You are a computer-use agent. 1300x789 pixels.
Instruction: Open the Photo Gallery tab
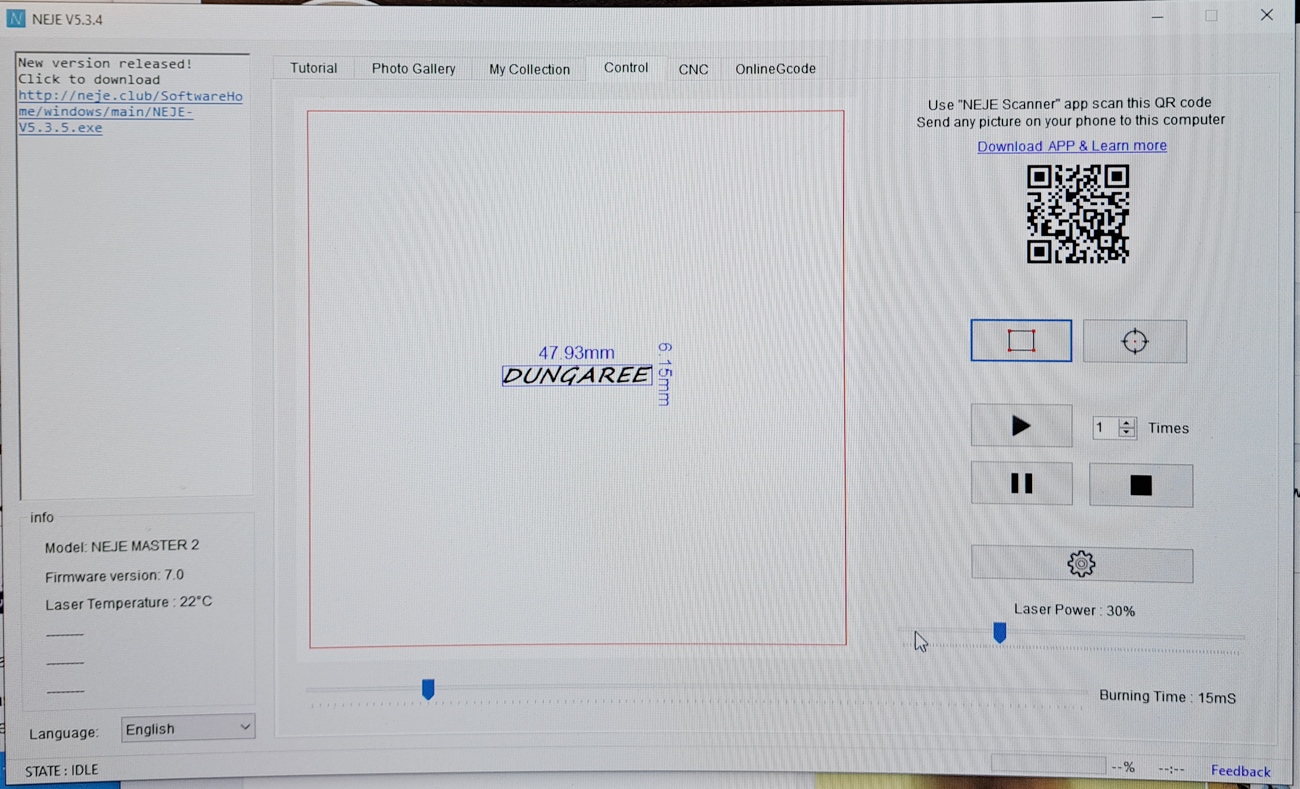coord(413,68)
